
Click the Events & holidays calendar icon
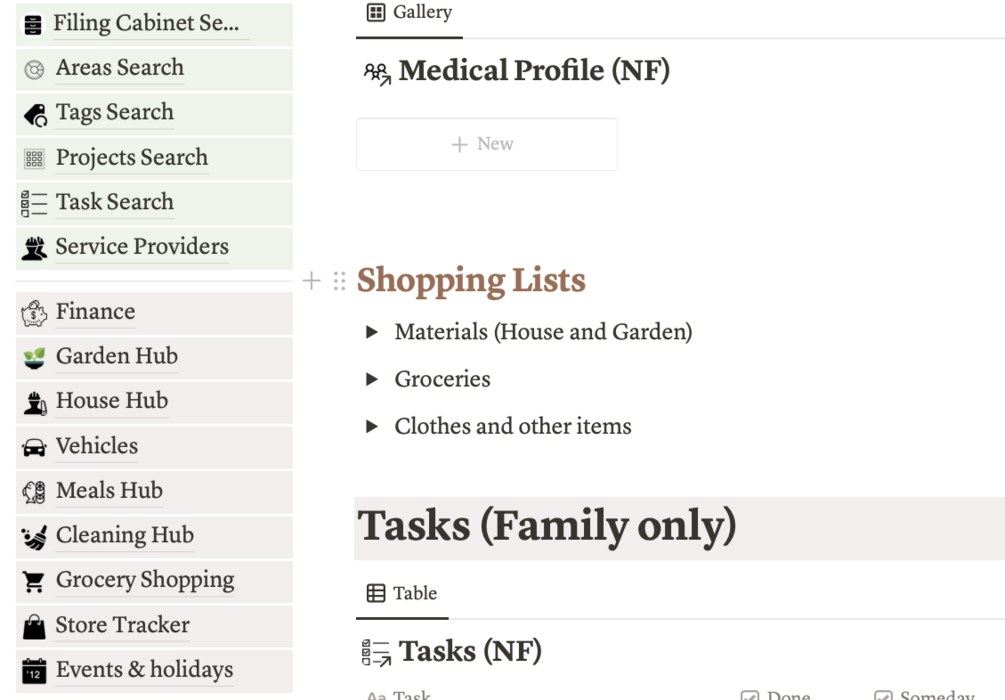[34, 671]
